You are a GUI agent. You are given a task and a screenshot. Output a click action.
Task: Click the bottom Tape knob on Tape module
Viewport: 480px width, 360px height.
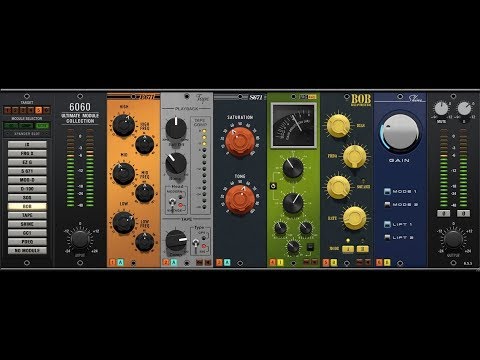[x=176, y=240]
